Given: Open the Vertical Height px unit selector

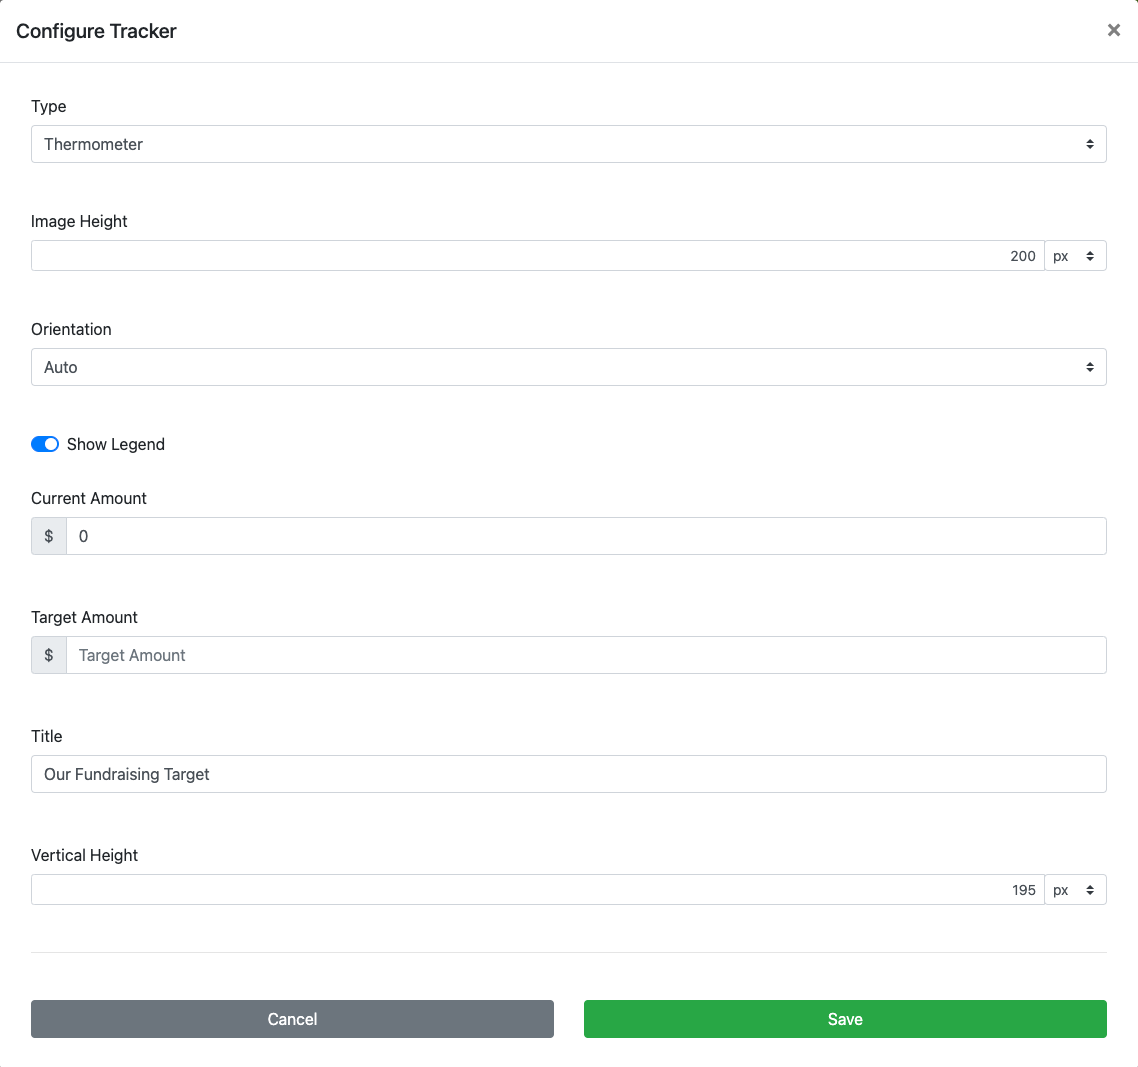Looking at the screenshot, I should [x=1075, y=890].
